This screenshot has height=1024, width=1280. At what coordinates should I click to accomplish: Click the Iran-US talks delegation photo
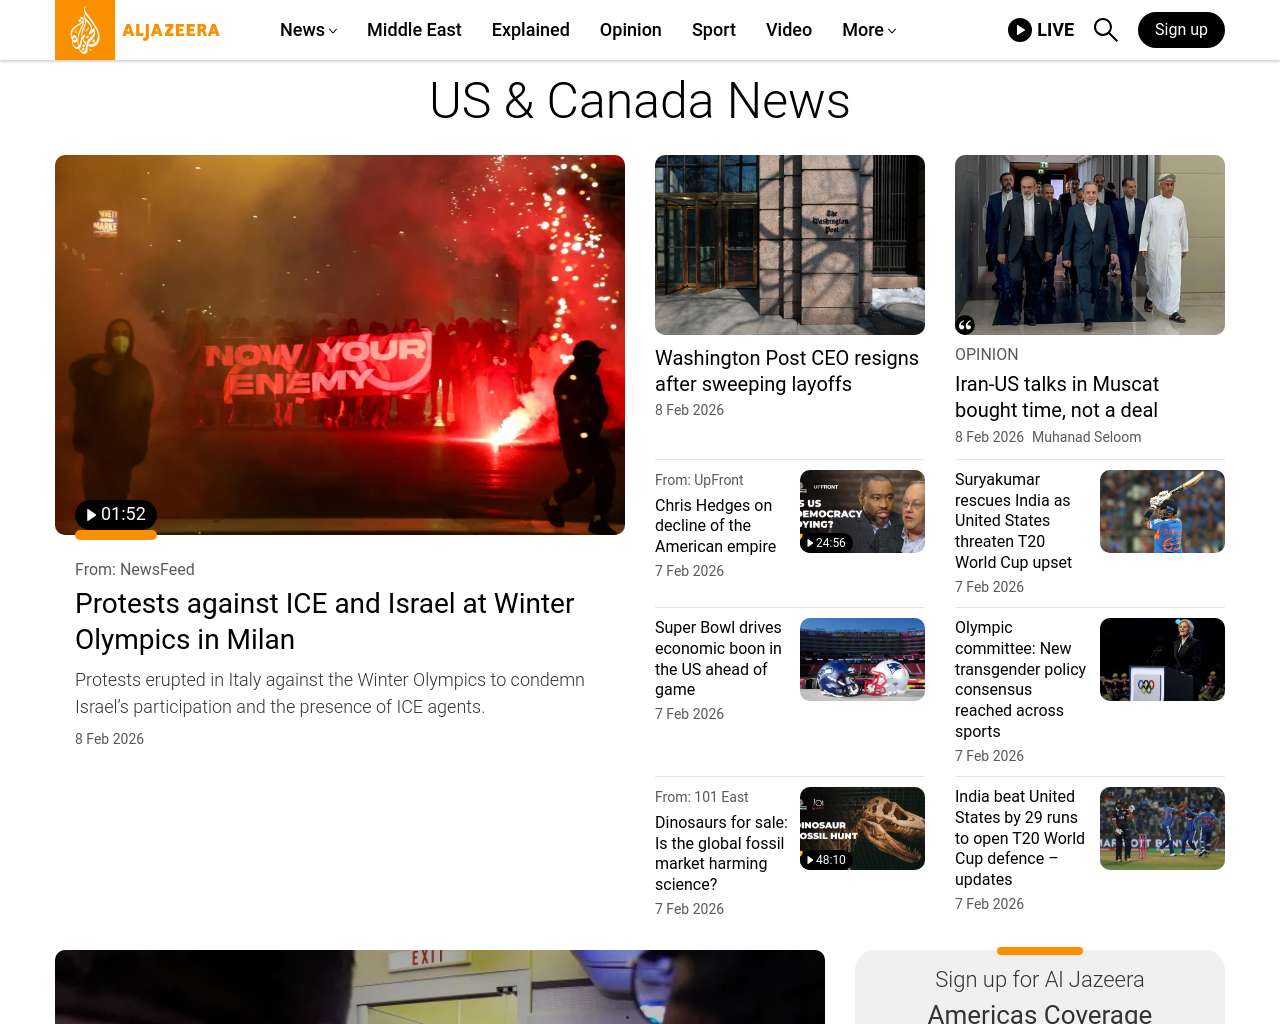pos(1090,245)
